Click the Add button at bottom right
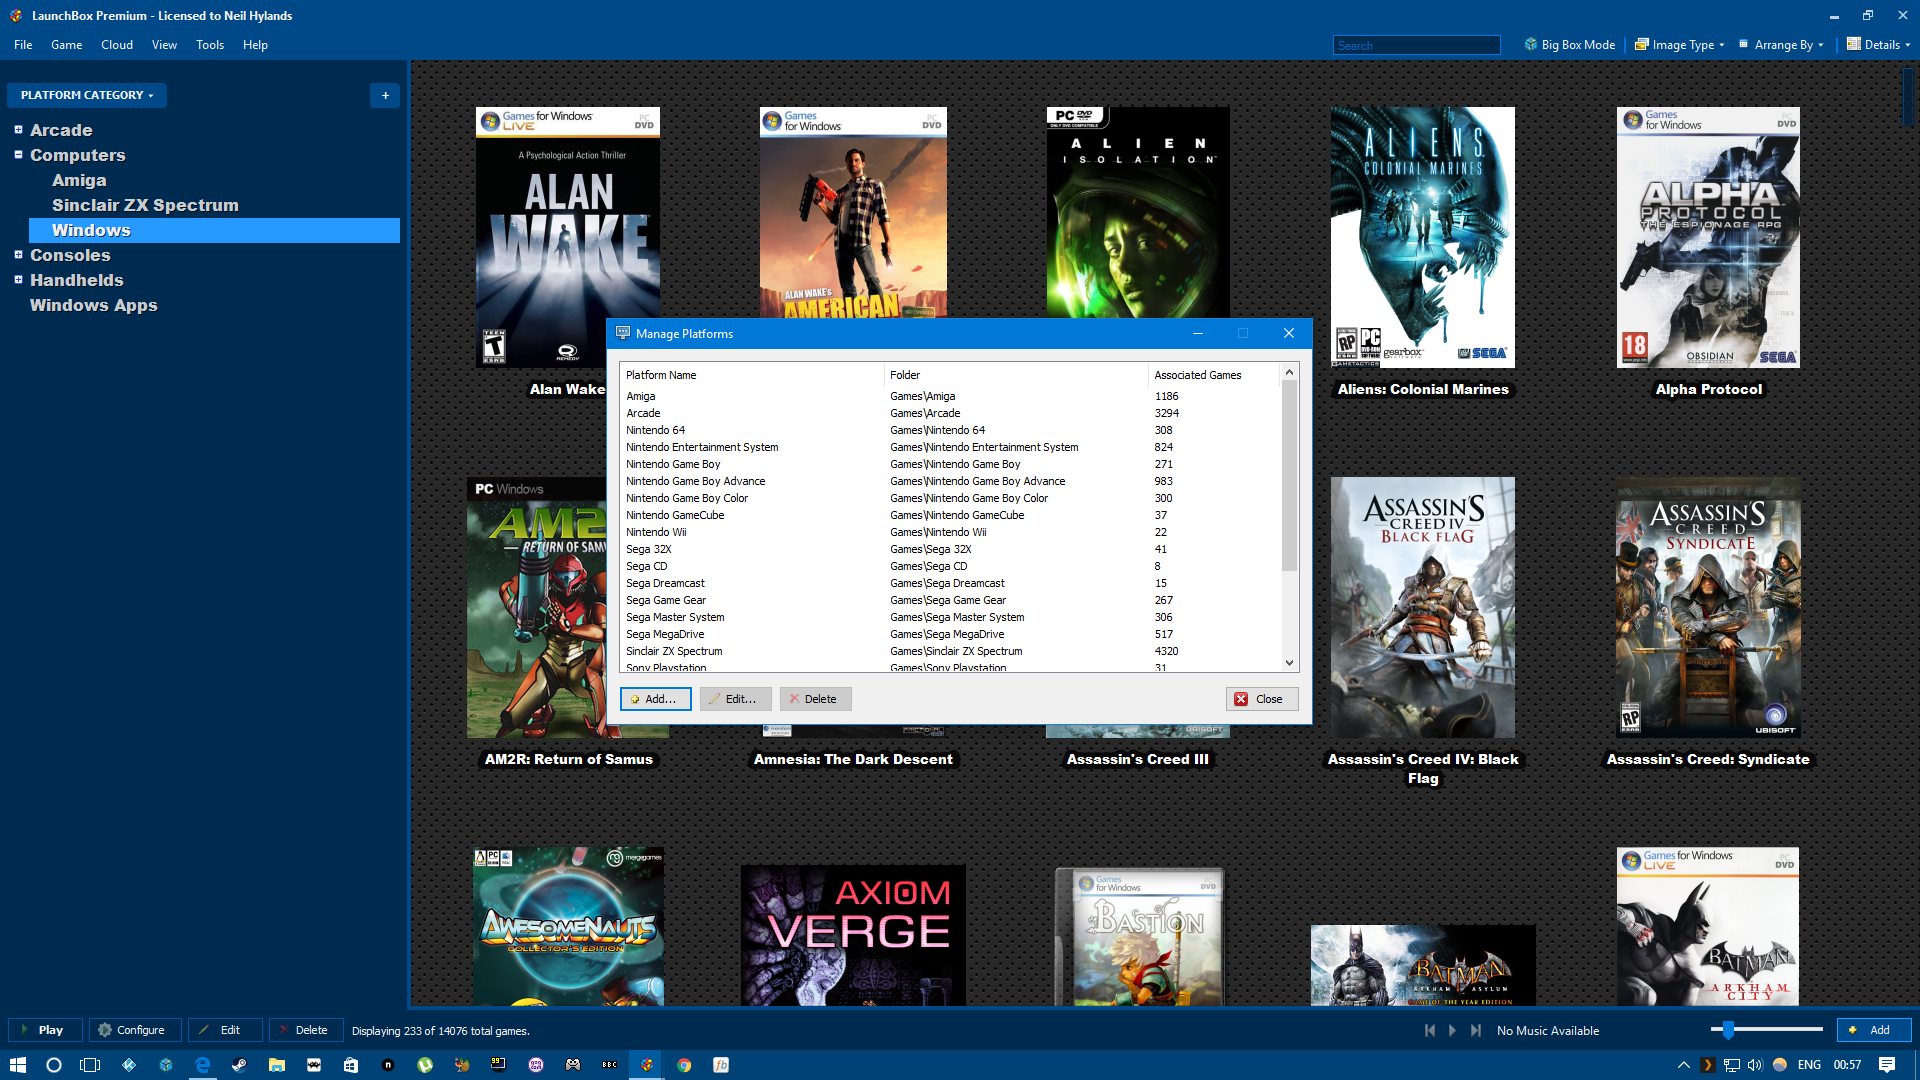This screenshot has width=1920, height=1080. point(1874,1030)
